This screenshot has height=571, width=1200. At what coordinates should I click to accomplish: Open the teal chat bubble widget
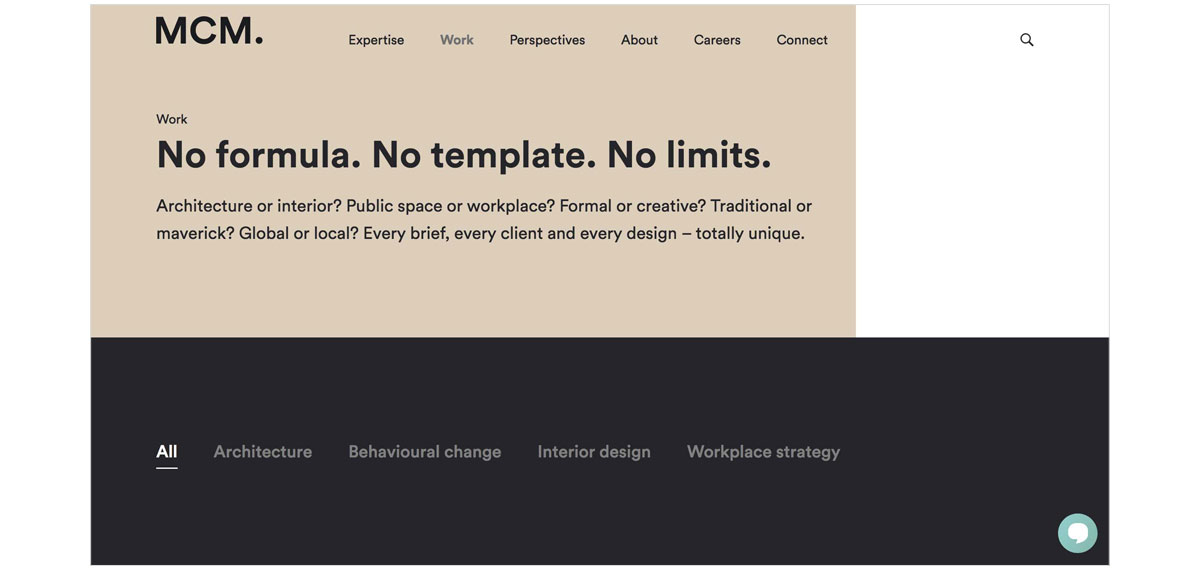1077,533
